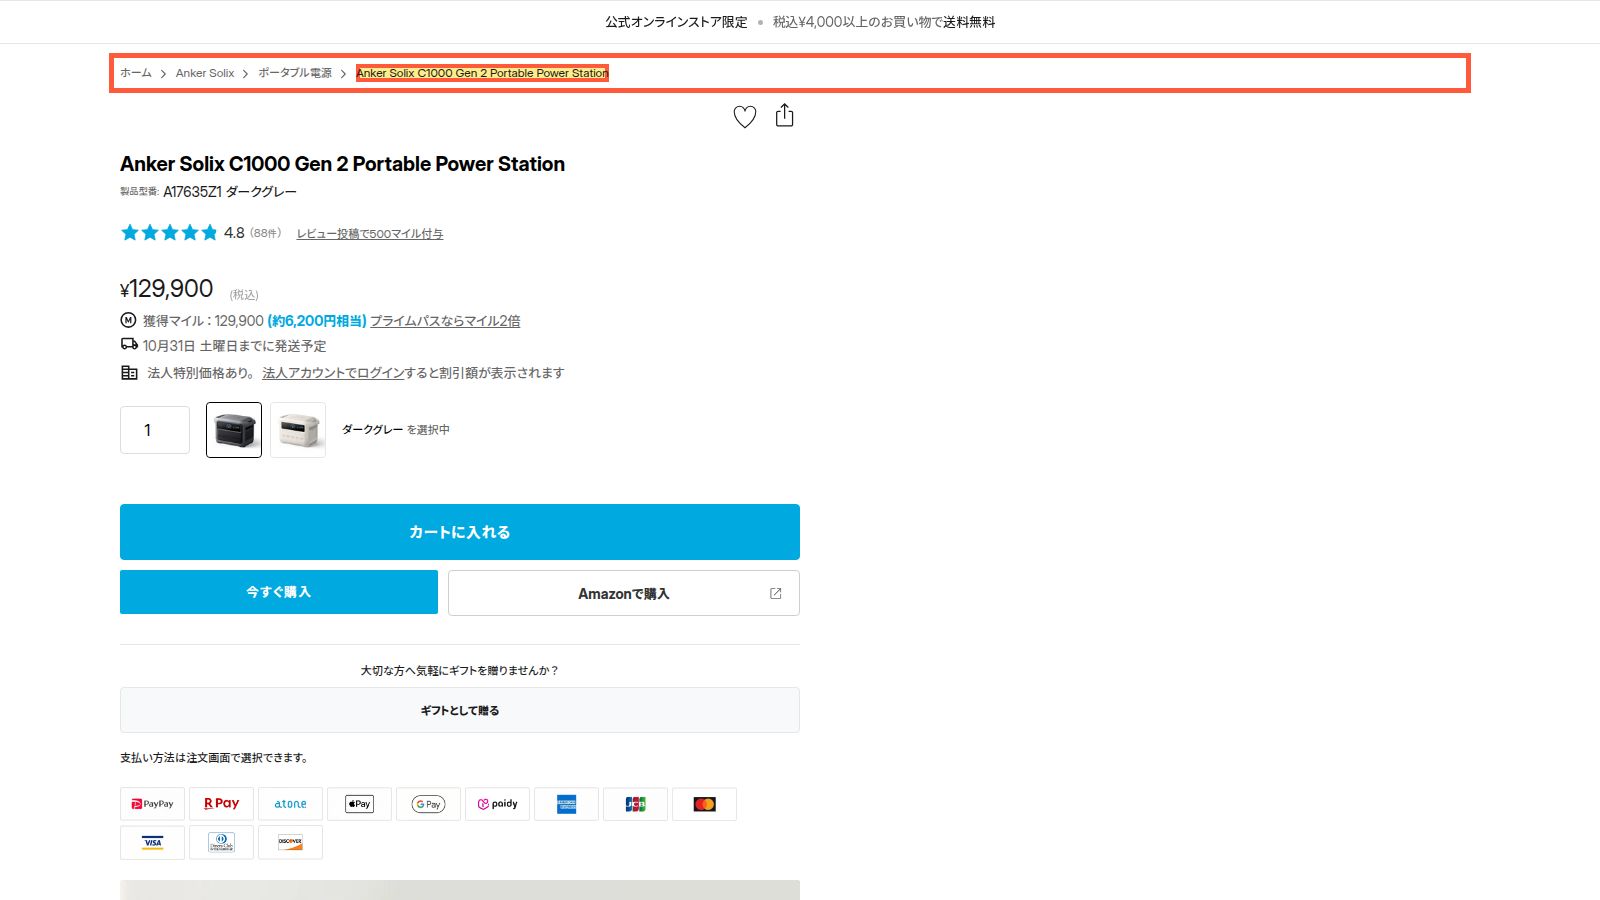Screen dimensions: 1600x900
Task: Click current breadcrumb Anker Solix C1000 Gen 2
Action: (x=482, y=73)
